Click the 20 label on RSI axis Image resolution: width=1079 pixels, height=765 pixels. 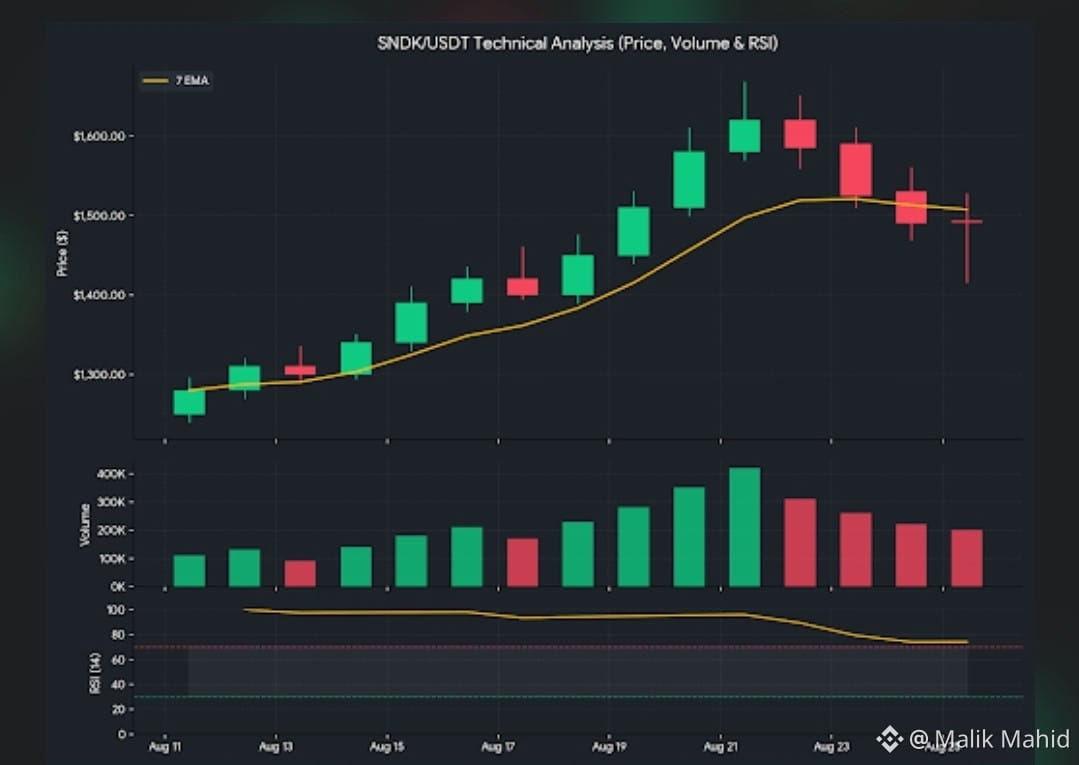point(118,709)
